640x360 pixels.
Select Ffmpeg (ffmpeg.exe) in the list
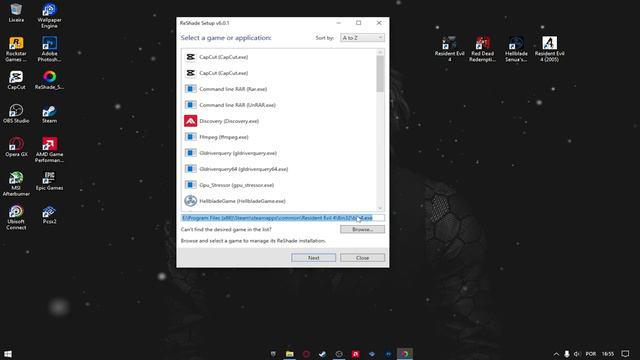279,137
